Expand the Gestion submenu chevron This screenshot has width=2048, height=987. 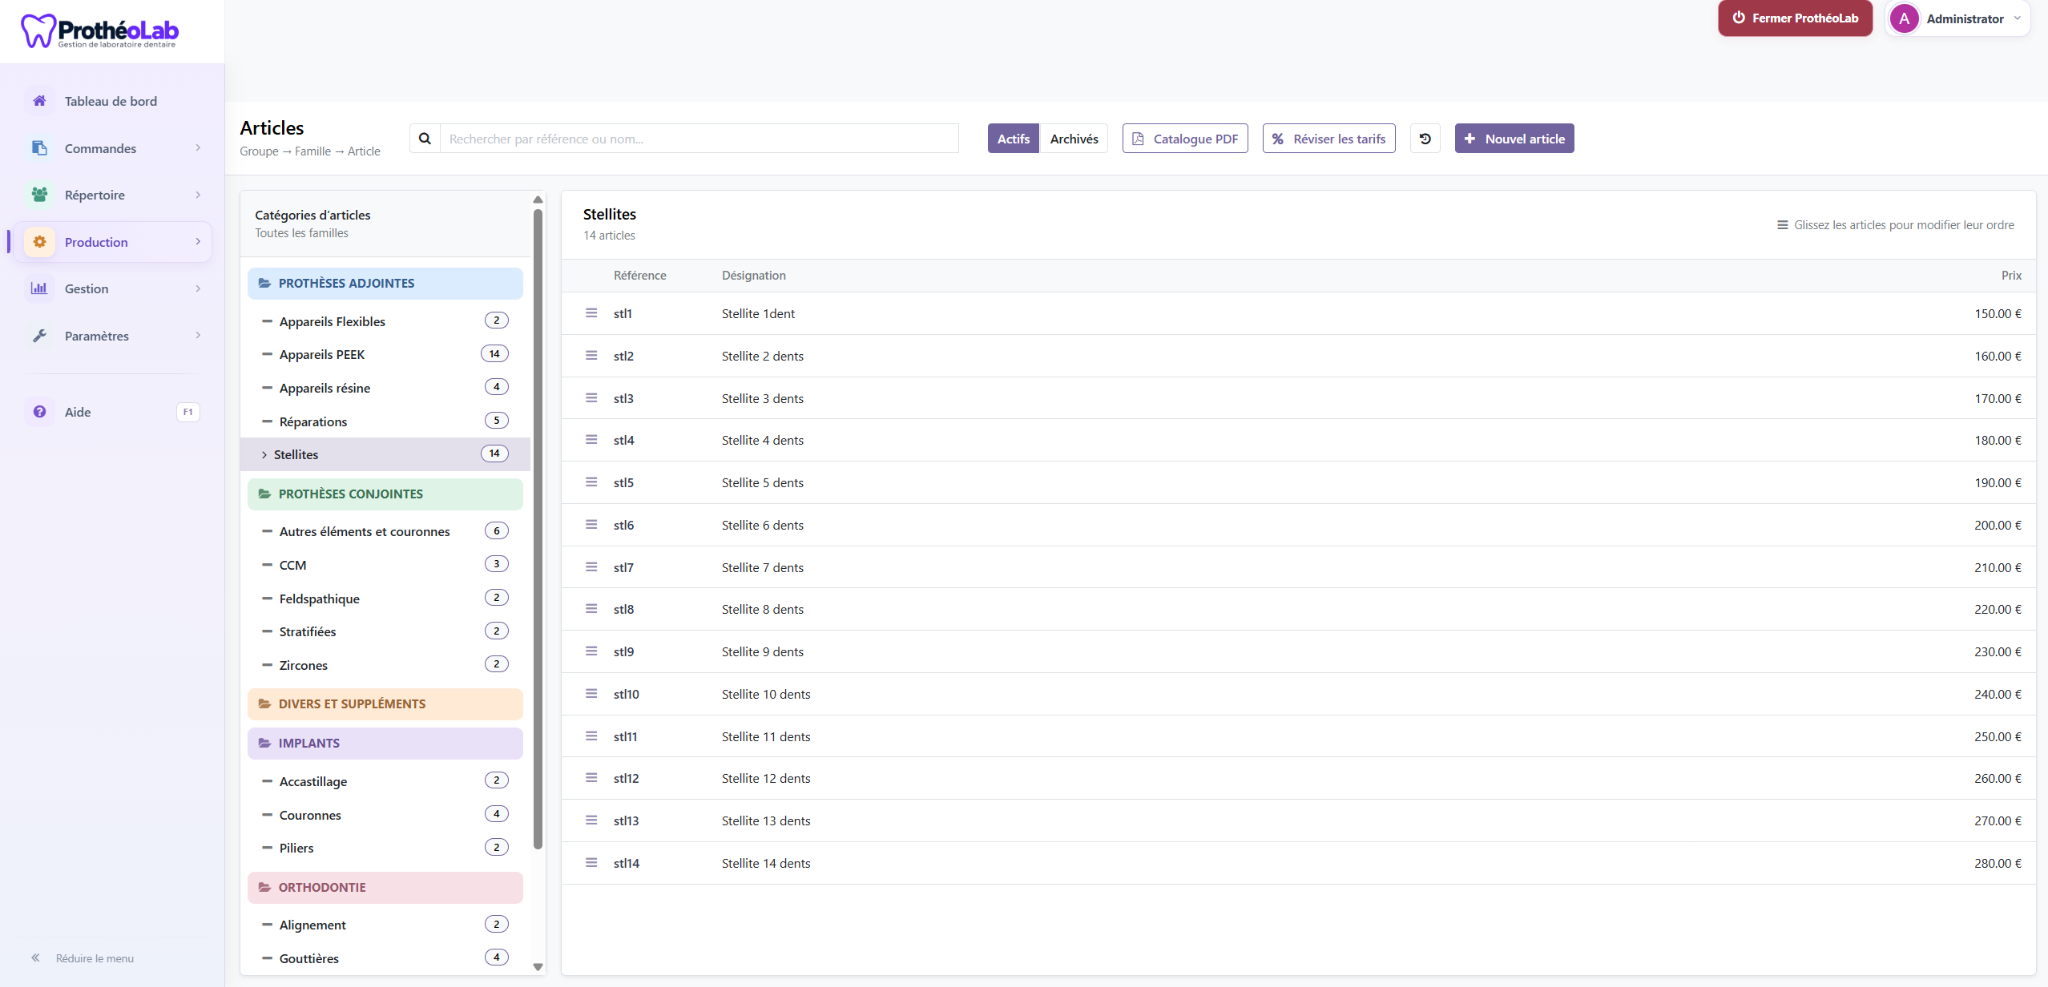tap(198, 289)
